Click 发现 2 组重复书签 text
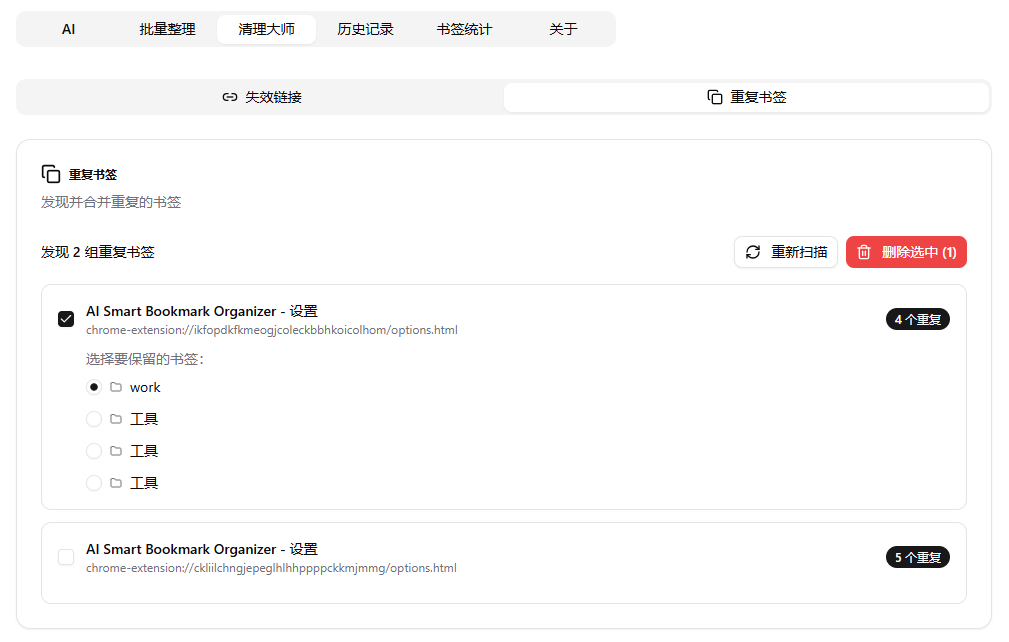1009x642 pixels. [98, 252]
